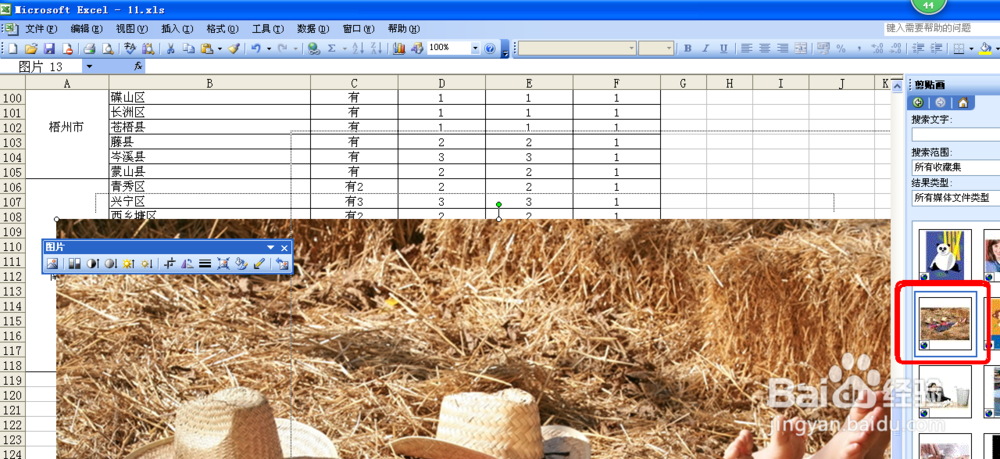Open Excel Help question mark icon
1000x459 pixels.
pos(490,48)
